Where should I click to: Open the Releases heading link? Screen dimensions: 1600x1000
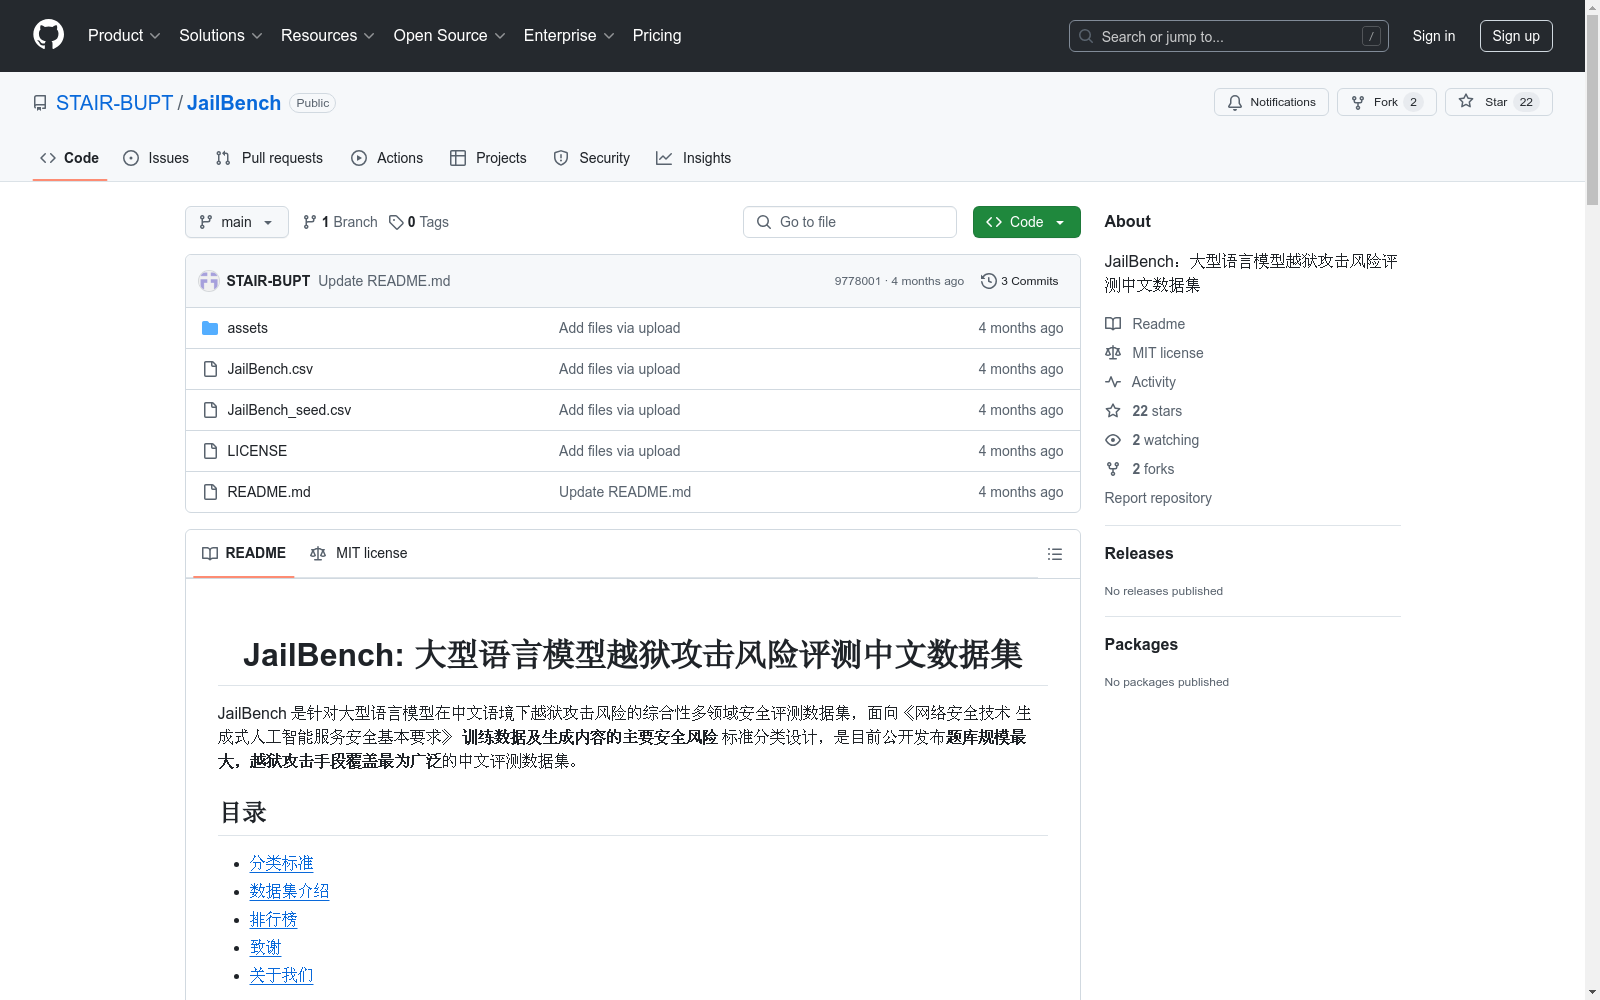tap(1139, 553)
